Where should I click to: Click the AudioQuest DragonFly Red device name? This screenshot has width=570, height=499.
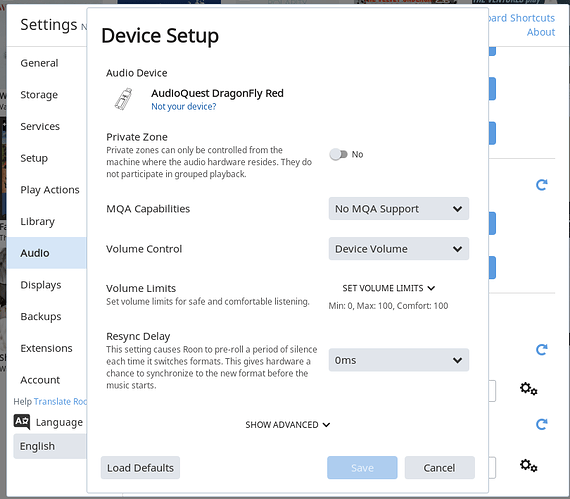point(217,93)
